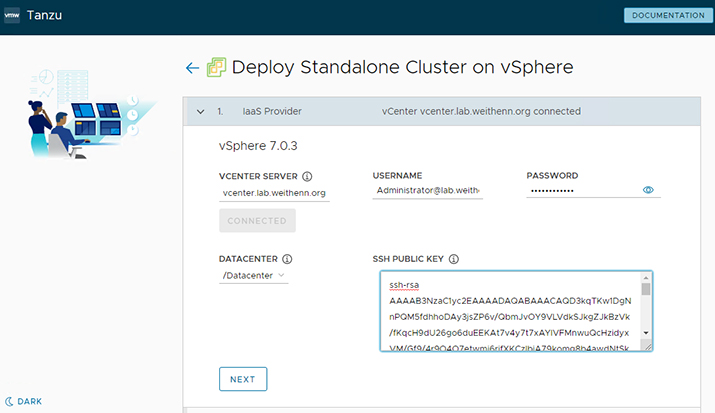Focus the USERNAME input field
This screenshot has width=715, height=413.
[427, 191]
